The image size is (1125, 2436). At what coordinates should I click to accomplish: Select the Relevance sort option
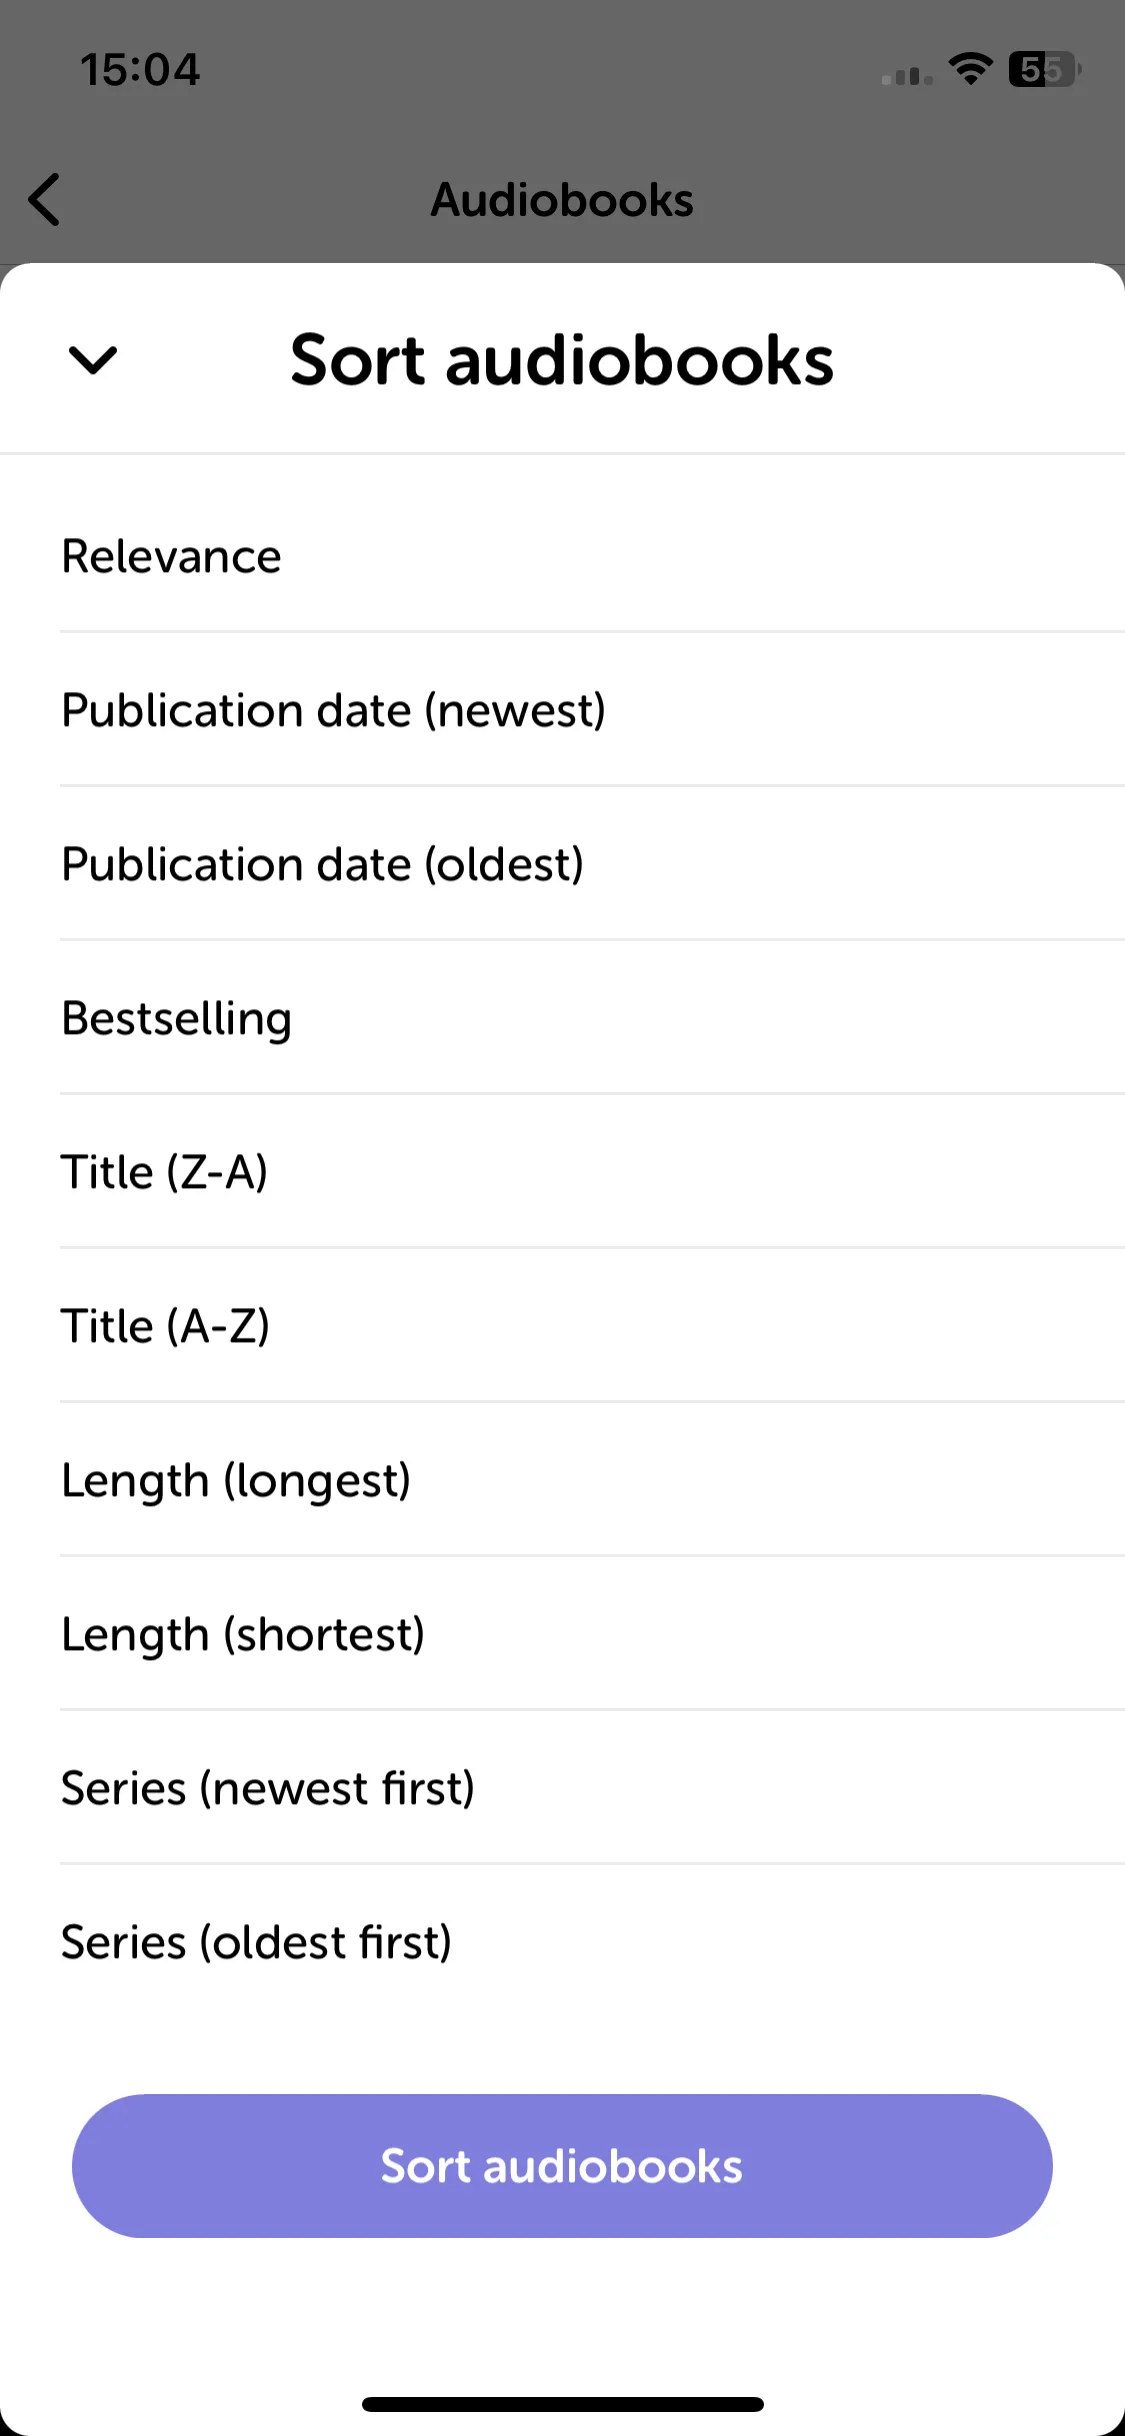click(x=562, y=556)
